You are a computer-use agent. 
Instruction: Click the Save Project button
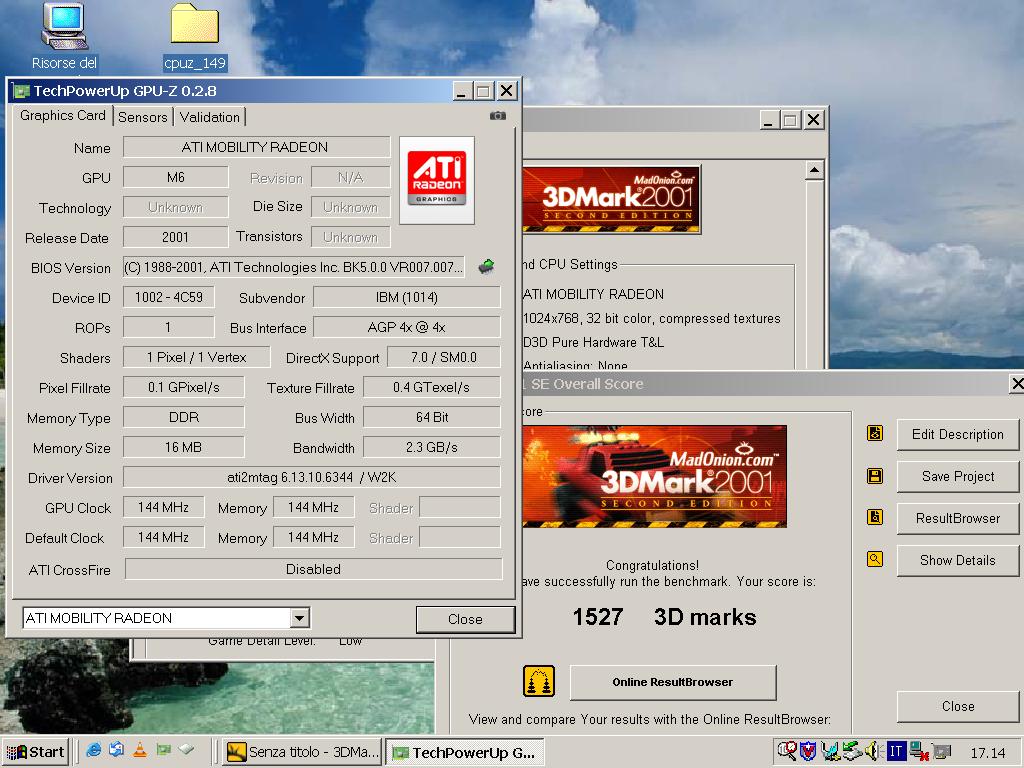point(957,476)
